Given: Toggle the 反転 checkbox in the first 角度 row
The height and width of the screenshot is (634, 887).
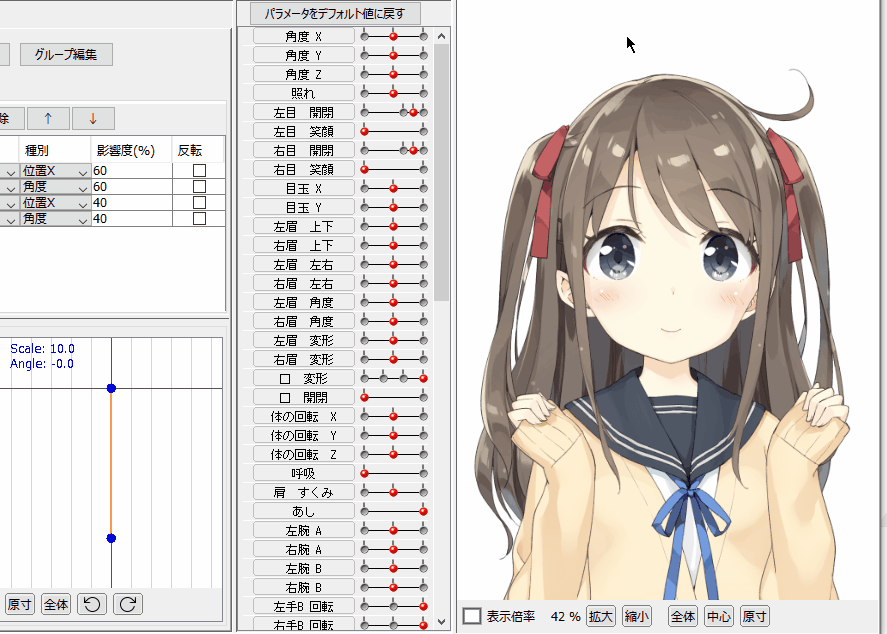Looking at the screenshot, I should tap(199, 187).
